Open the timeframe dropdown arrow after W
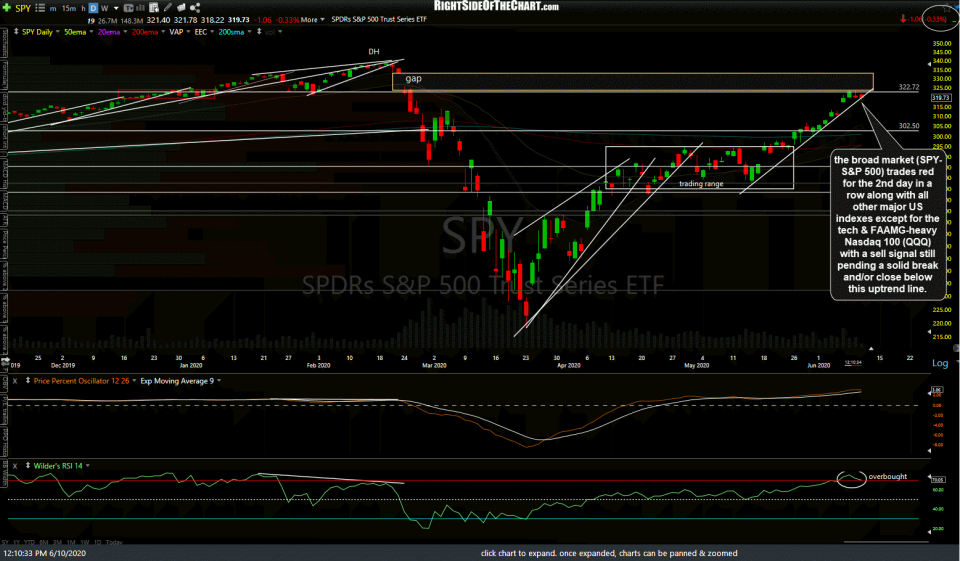 (116, 9)
